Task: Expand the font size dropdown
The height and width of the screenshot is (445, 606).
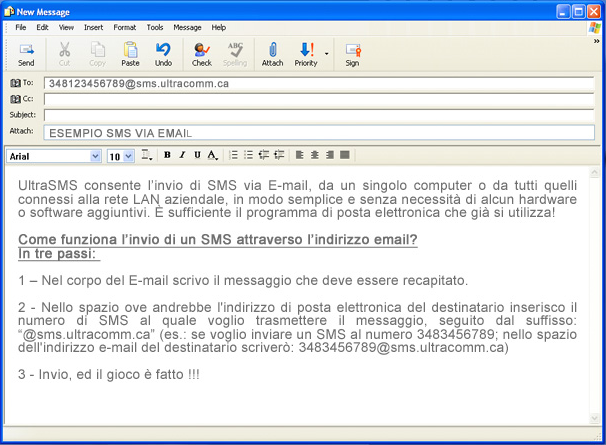Action: tap(128, 156)
